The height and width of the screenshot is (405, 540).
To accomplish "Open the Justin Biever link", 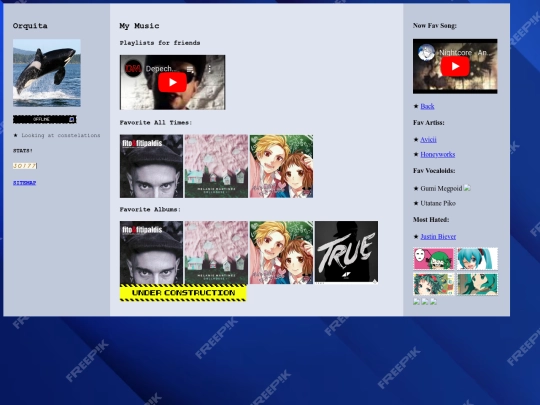I will point(438,236).
